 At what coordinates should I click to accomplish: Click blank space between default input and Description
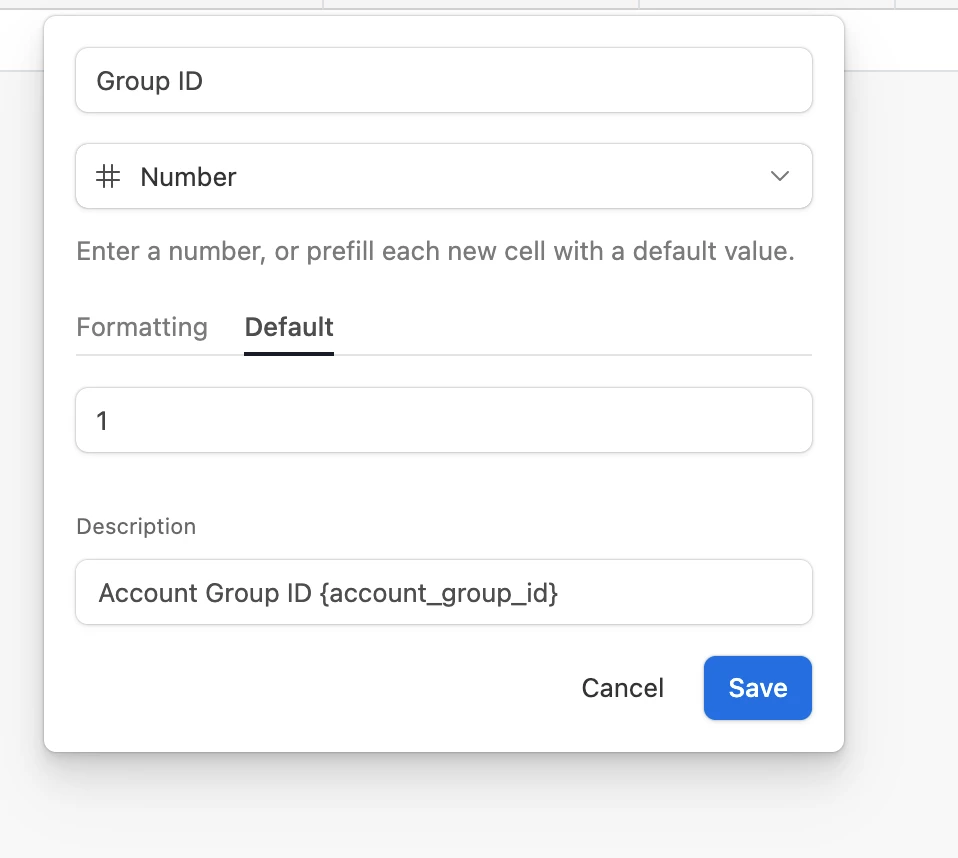pyautogui.click(x=444, y=483)
